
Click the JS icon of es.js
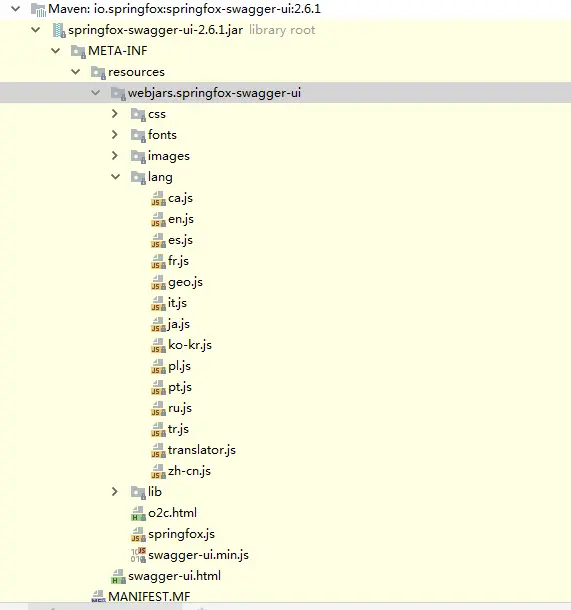158,240
